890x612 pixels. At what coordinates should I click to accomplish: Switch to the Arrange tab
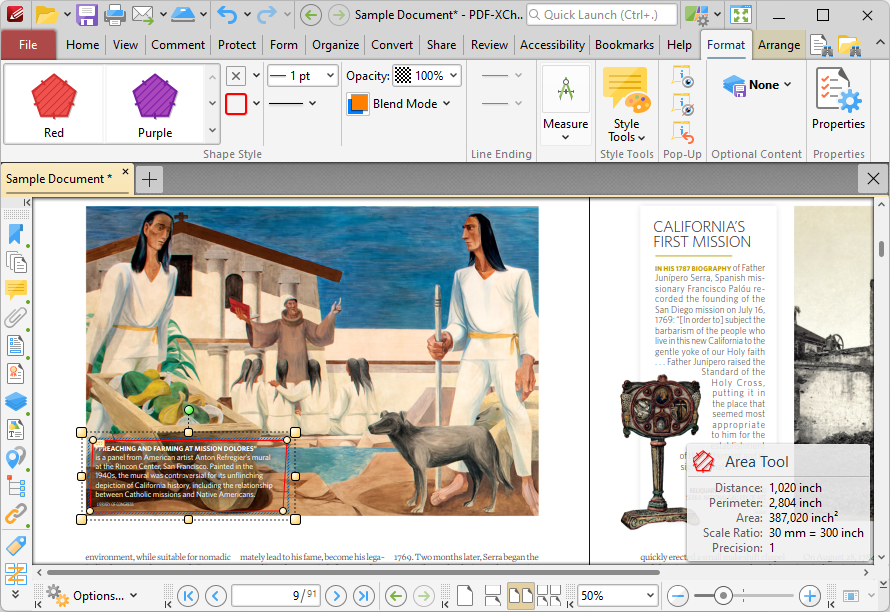pyautogui.click(x=779, y=45)
